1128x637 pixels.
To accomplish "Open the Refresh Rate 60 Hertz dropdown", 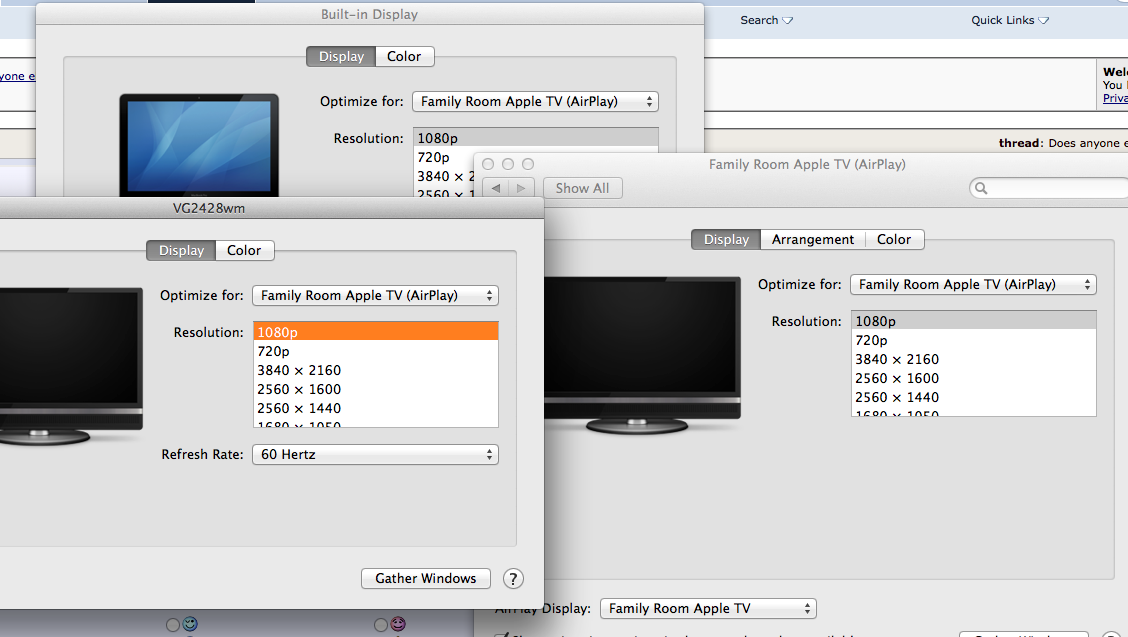I will (x=376, y=455).
